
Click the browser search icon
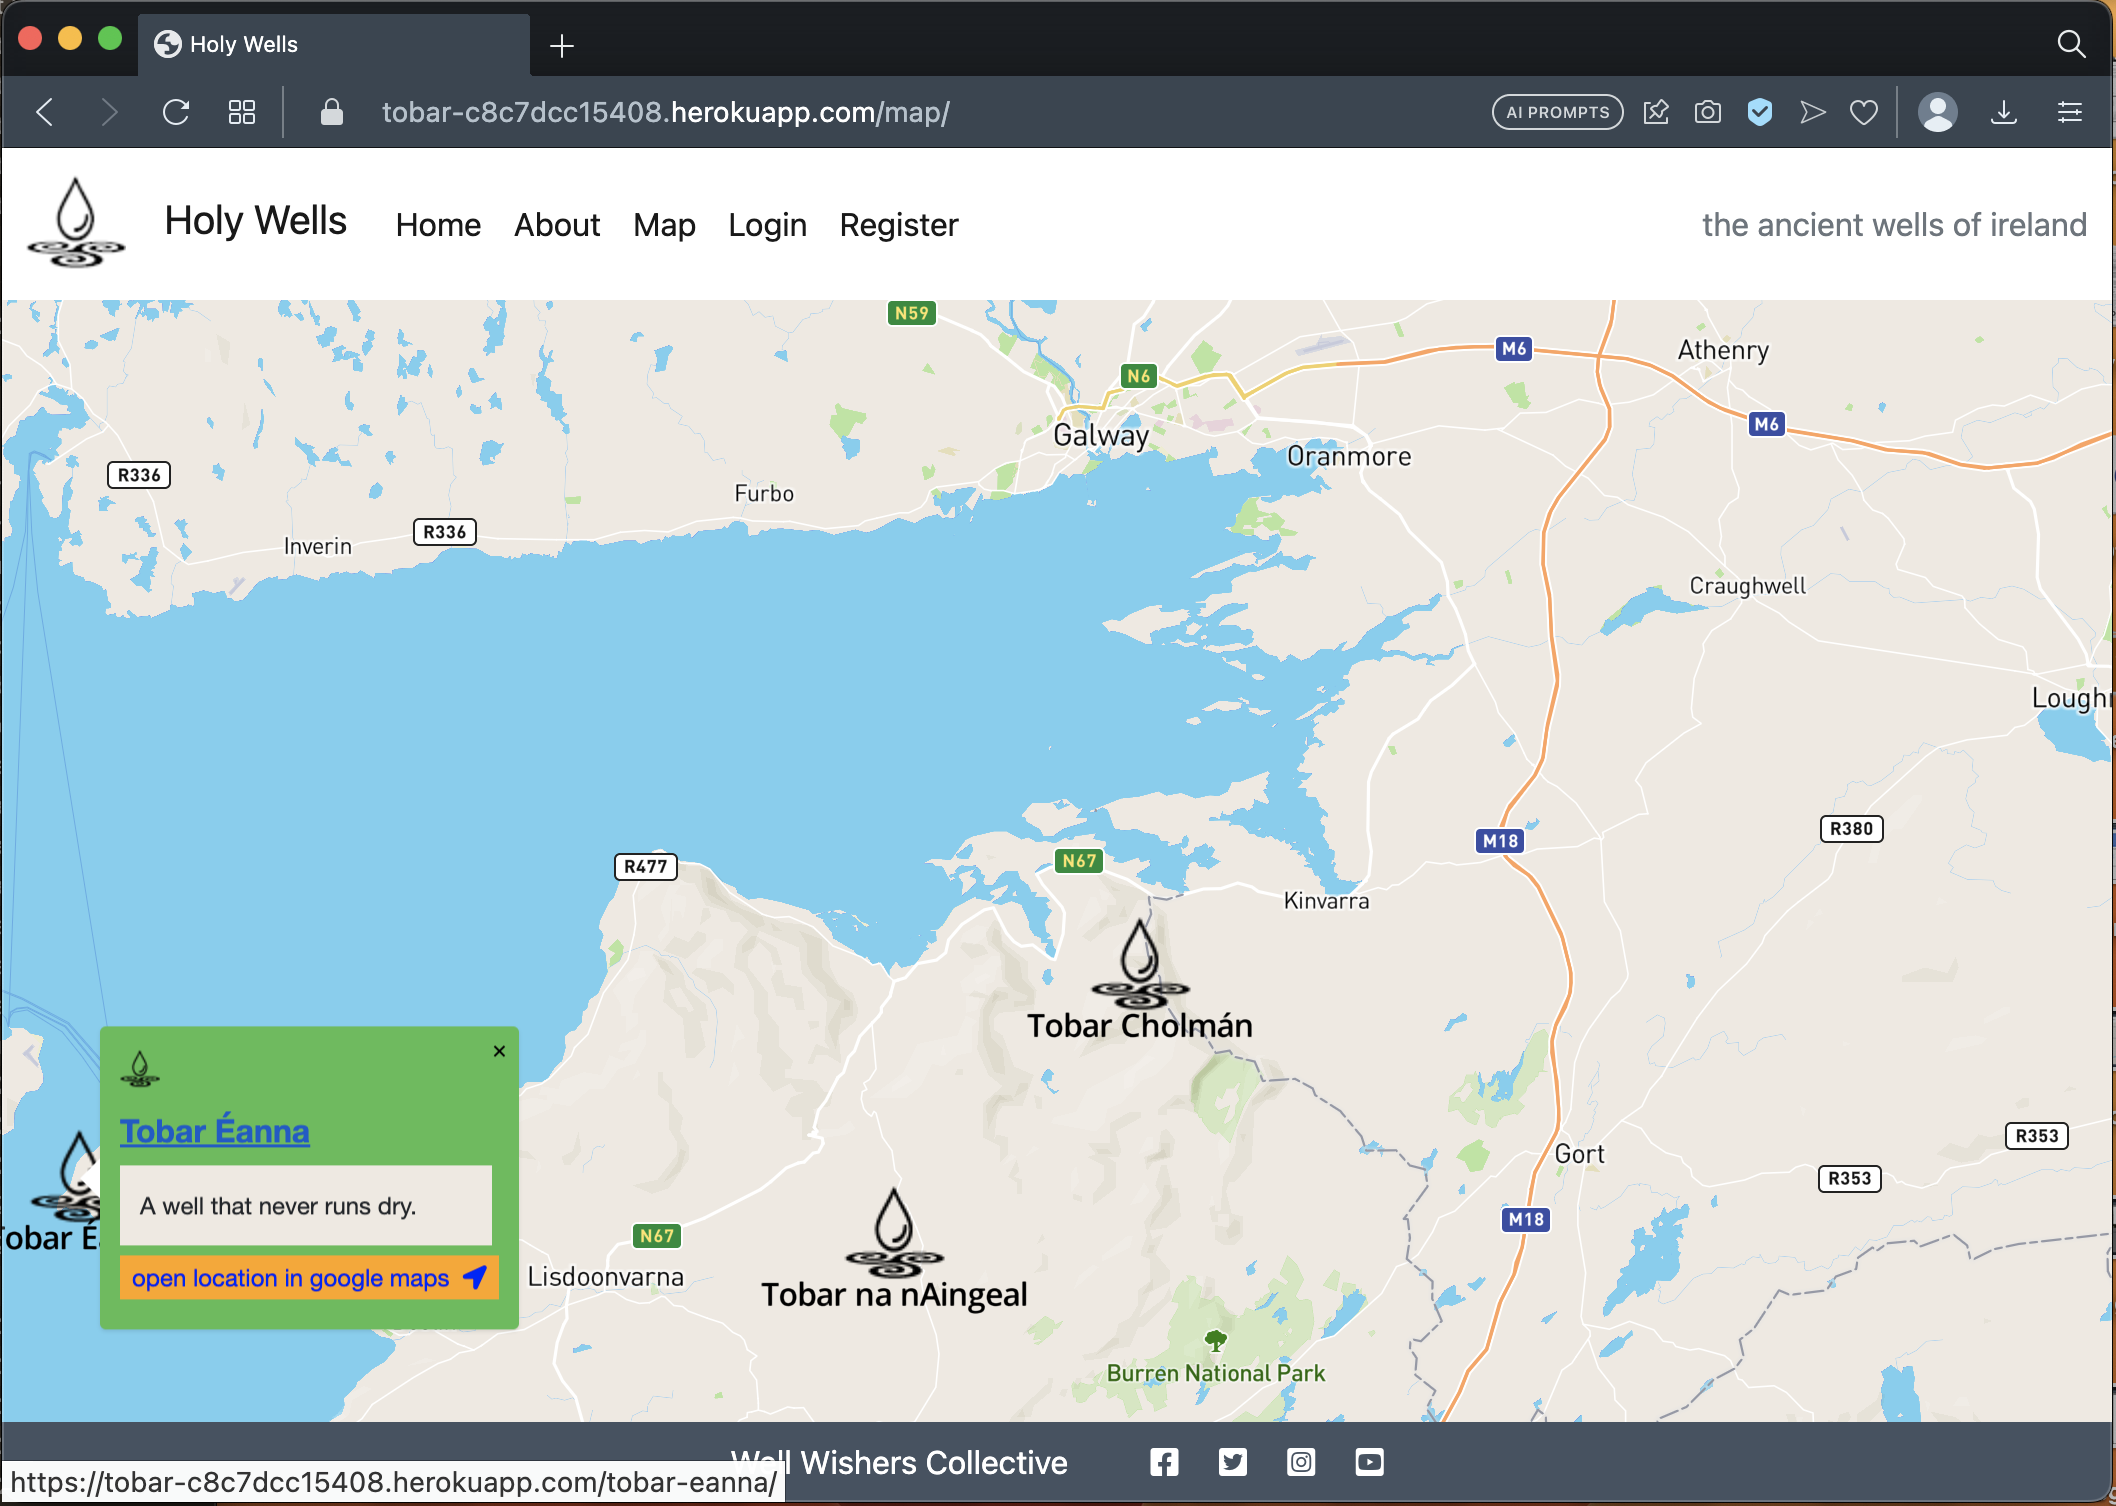click(x=2069, y=44)
